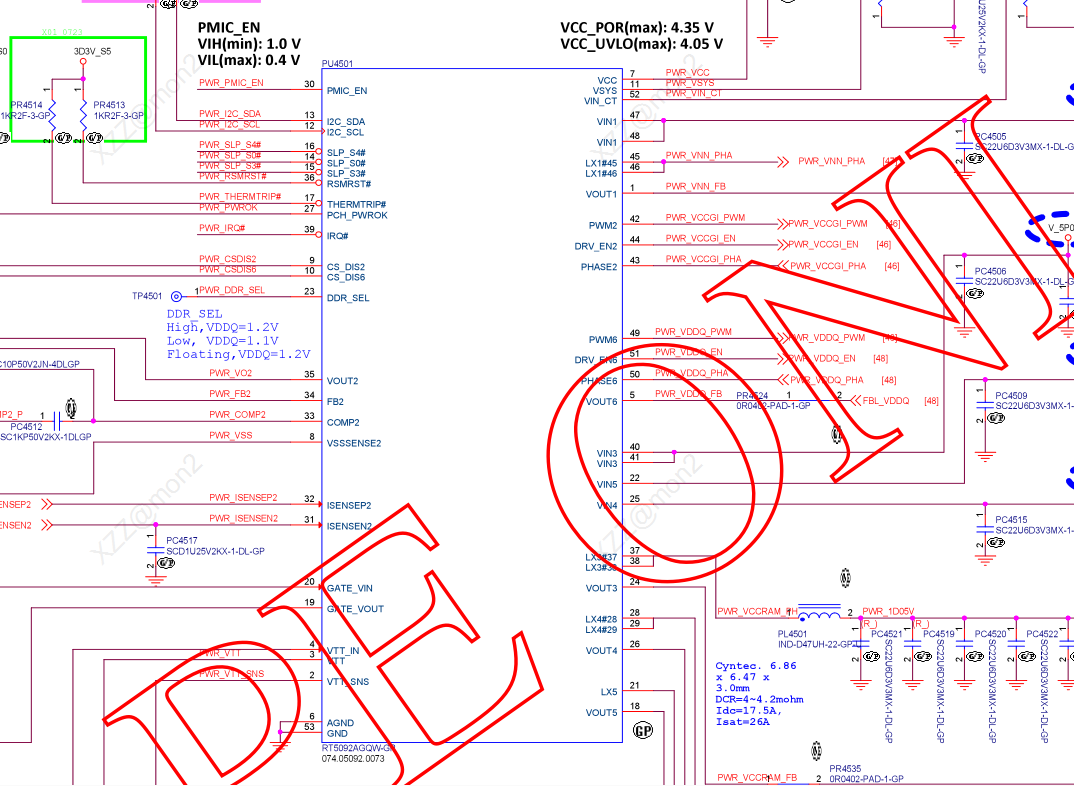Select the VSSSENSE2 pin label

pos(354,443)
